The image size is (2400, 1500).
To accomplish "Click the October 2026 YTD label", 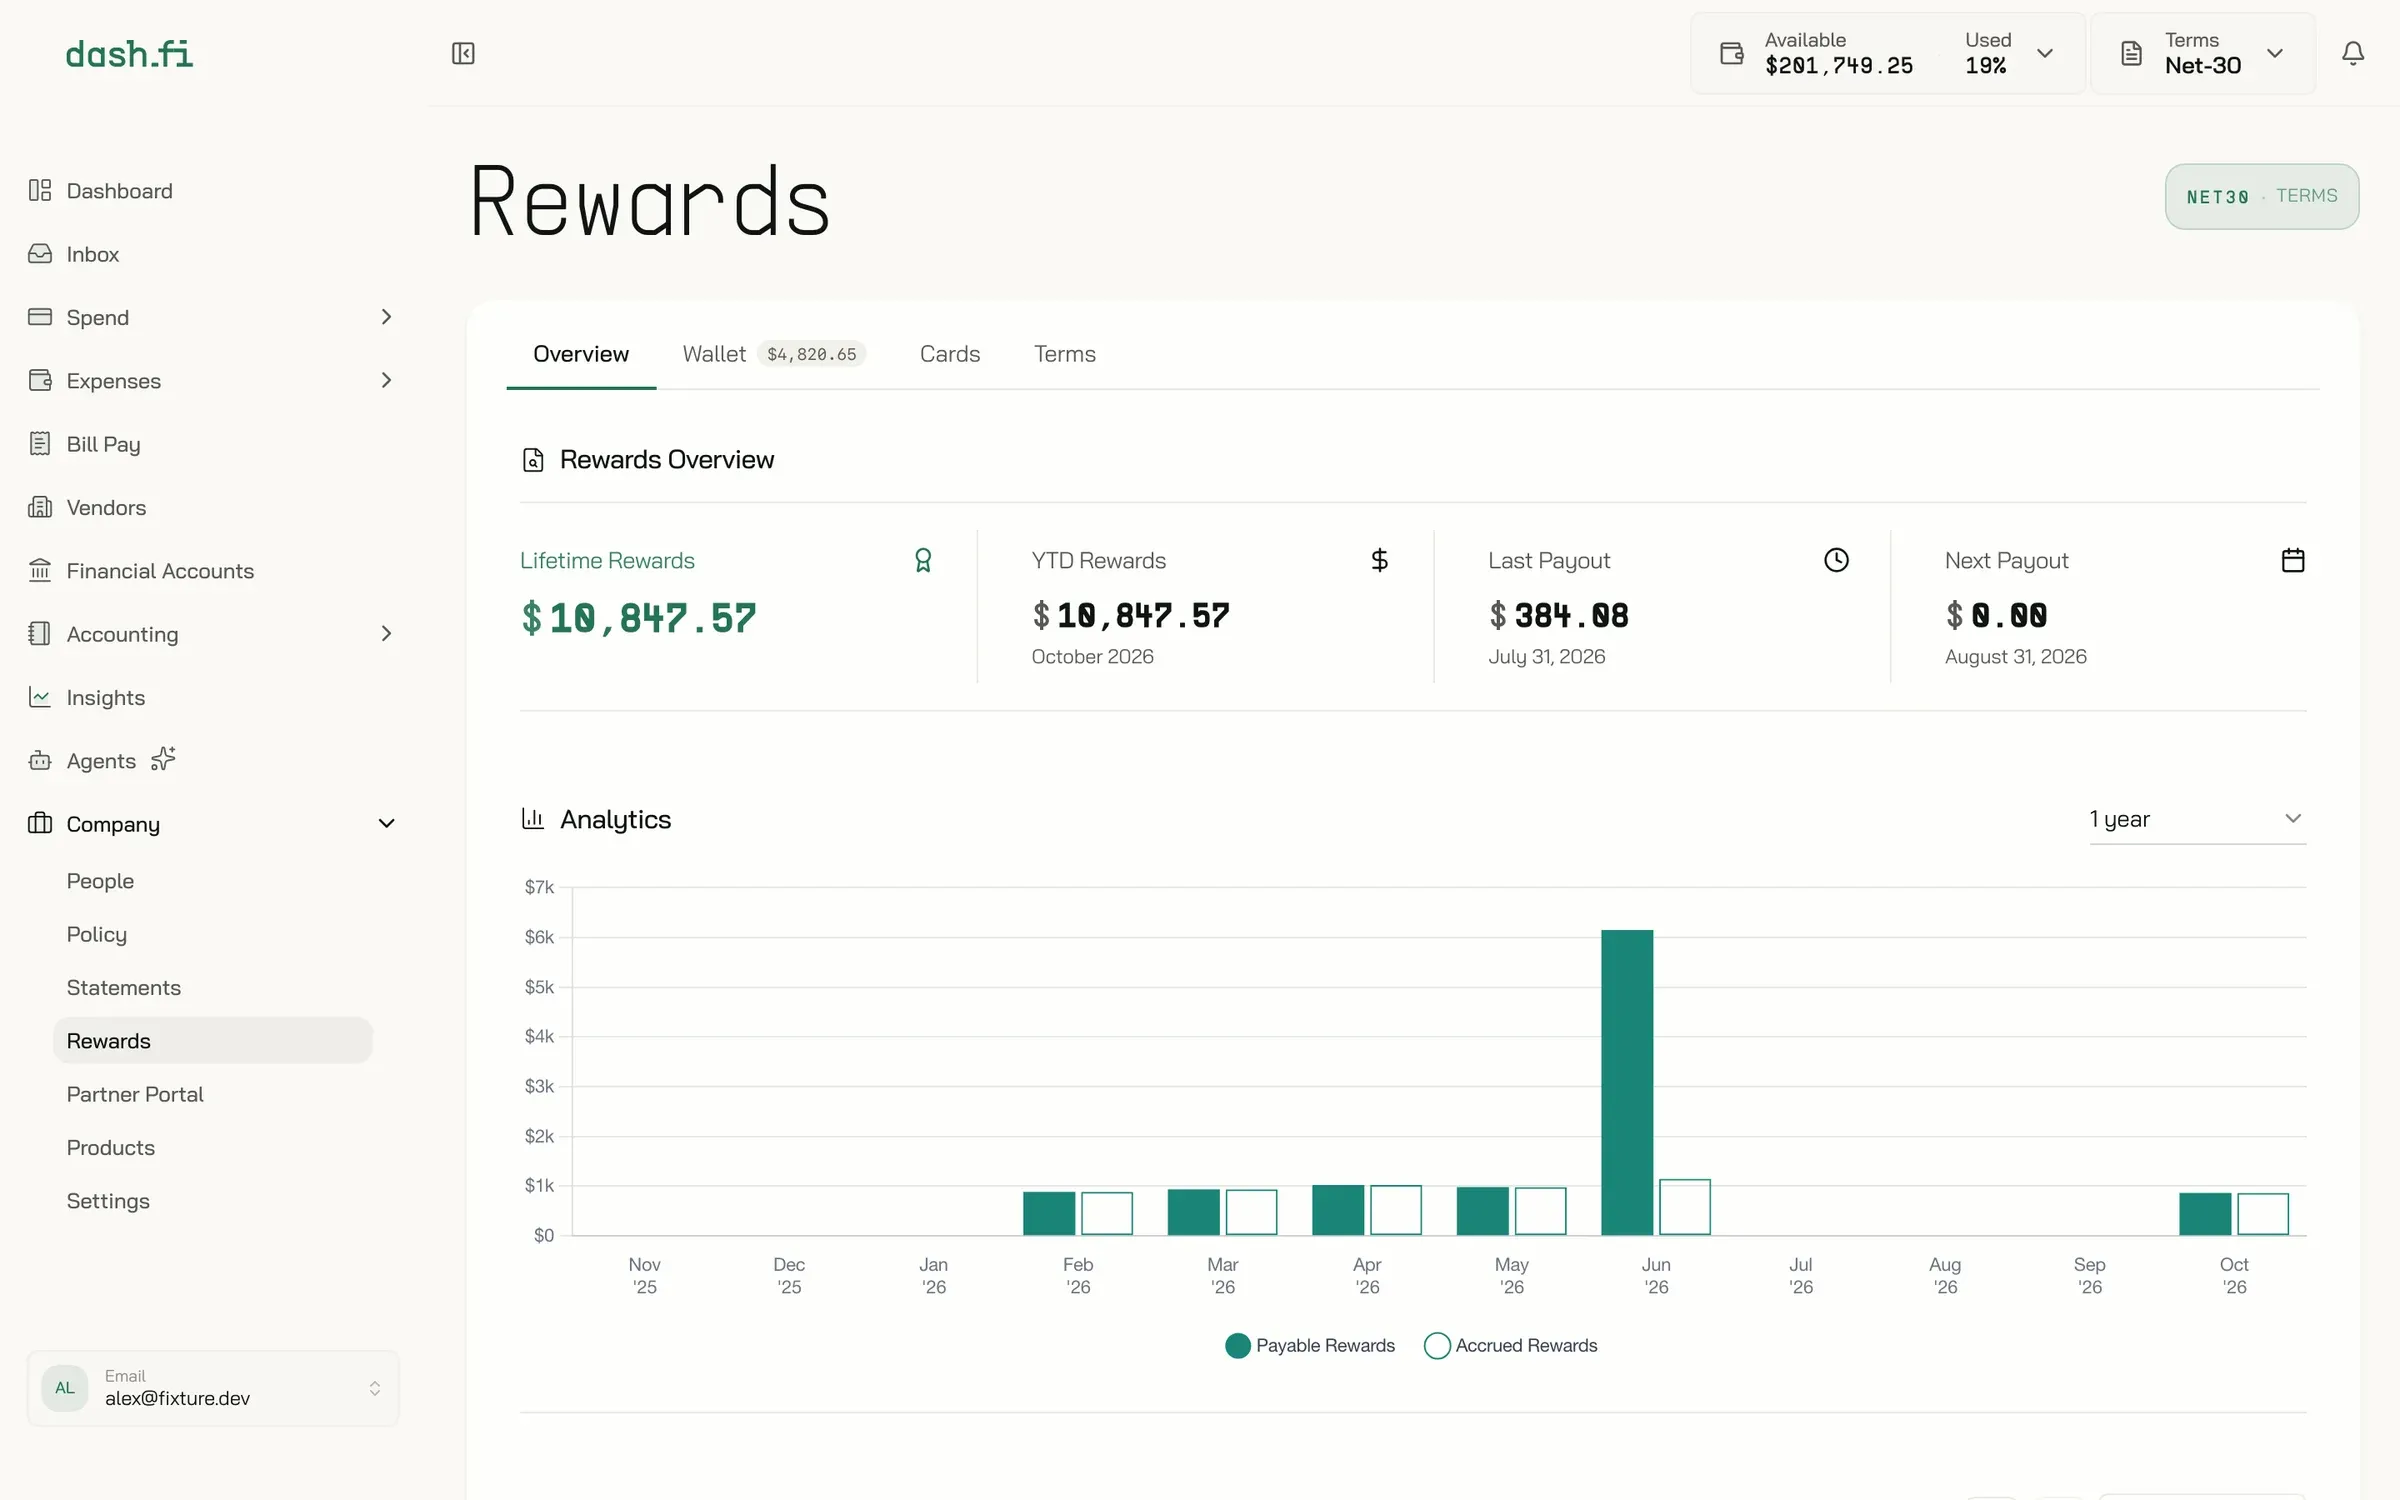I will pos(1092,657).
